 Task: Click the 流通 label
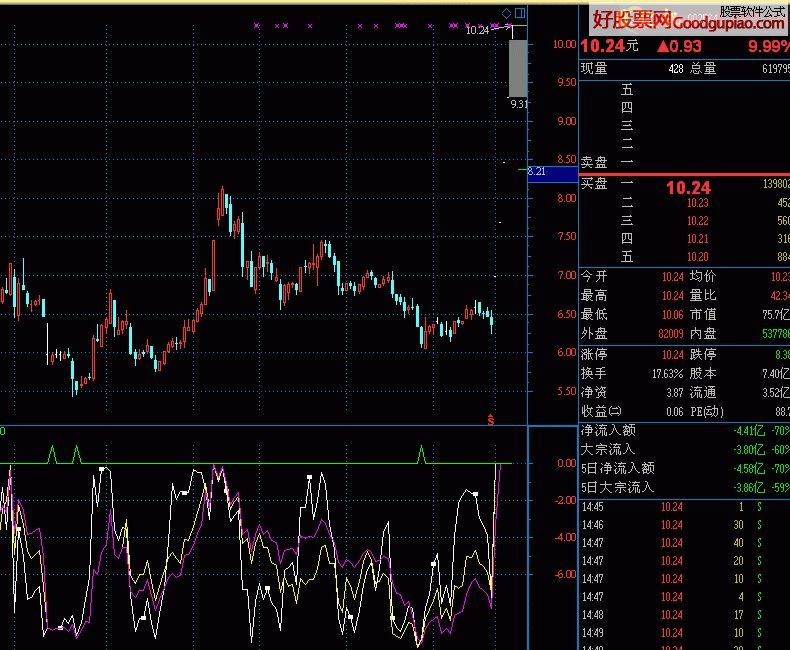pyautogui.click(x=703, y=393)
